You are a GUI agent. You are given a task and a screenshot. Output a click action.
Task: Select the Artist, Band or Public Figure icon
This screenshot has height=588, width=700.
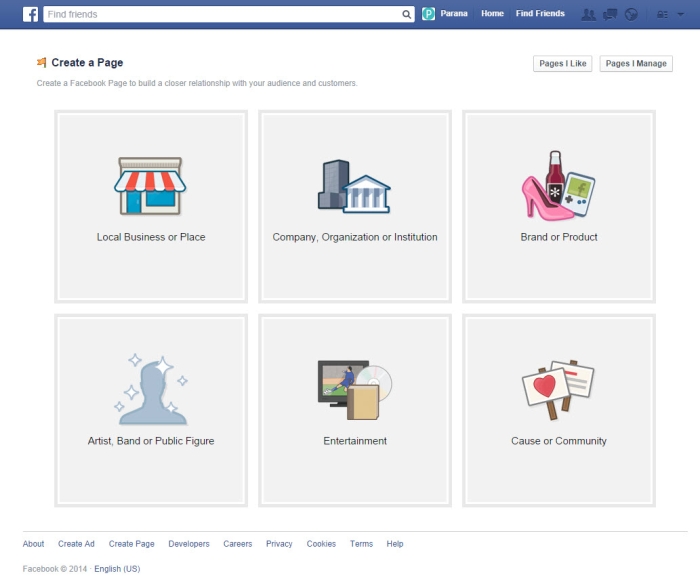click(151, 389)
